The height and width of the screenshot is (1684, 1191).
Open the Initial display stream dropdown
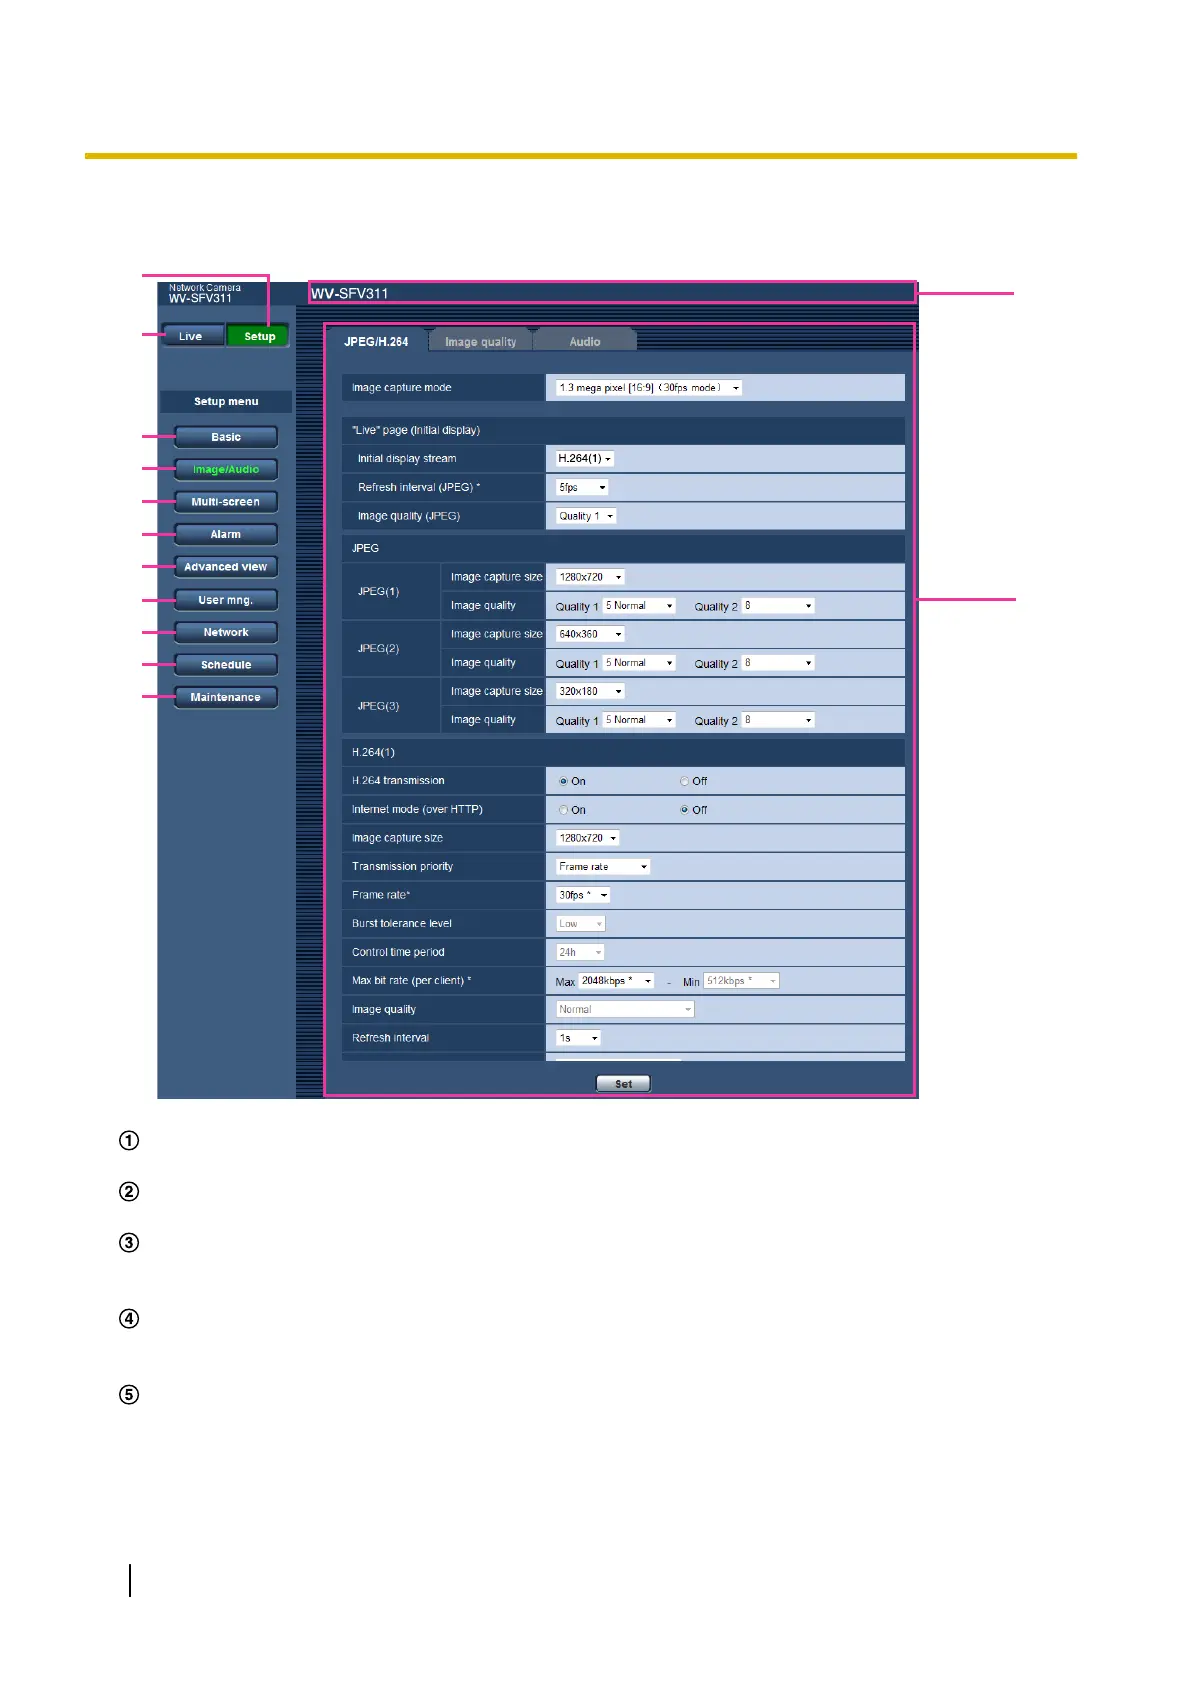point(585,459)
